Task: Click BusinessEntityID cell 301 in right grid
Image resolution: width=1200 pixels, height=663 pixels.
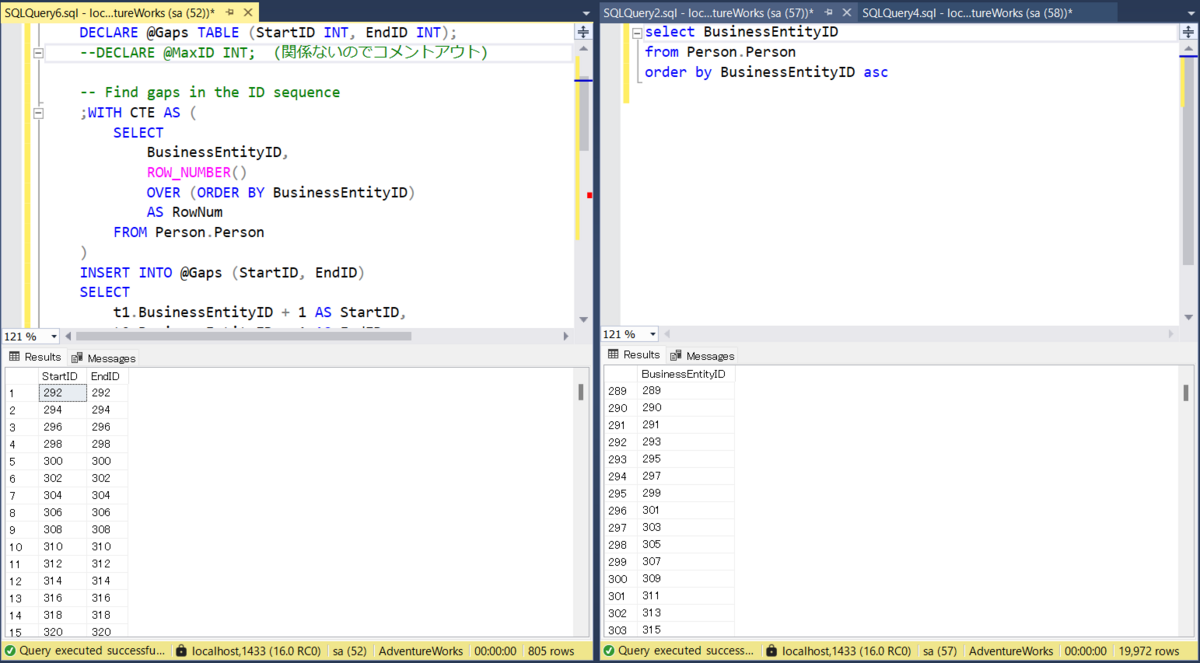Action: click(x=686, y=510)
